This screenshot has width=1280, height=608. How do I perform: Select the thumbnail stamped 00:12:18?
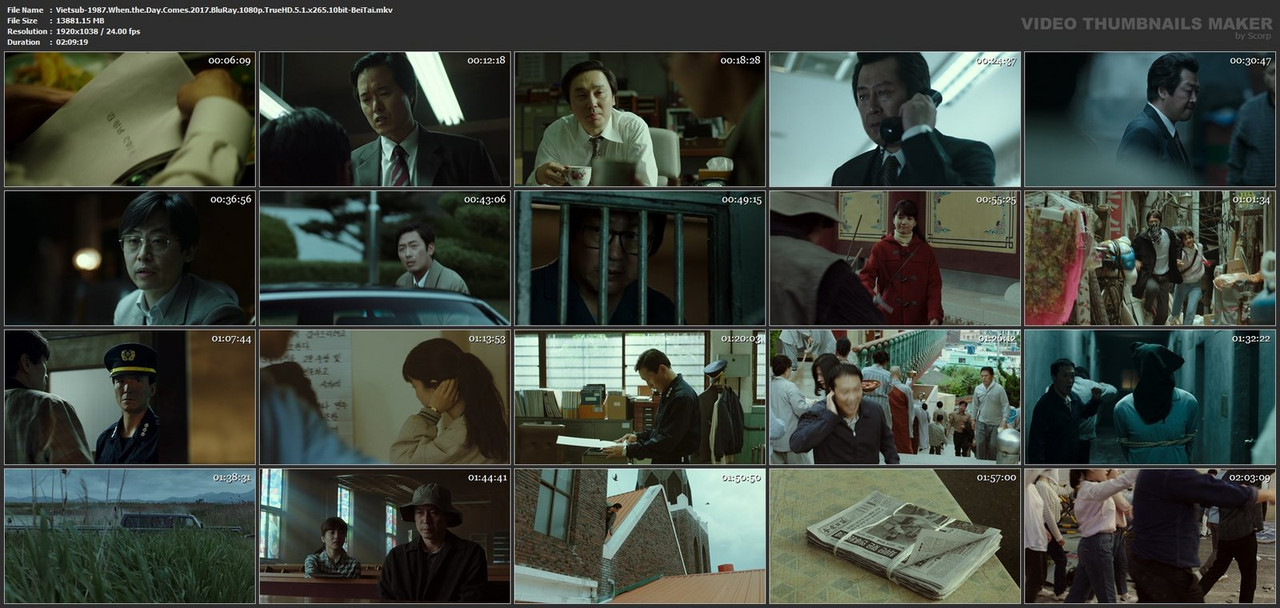click(384, 120)
